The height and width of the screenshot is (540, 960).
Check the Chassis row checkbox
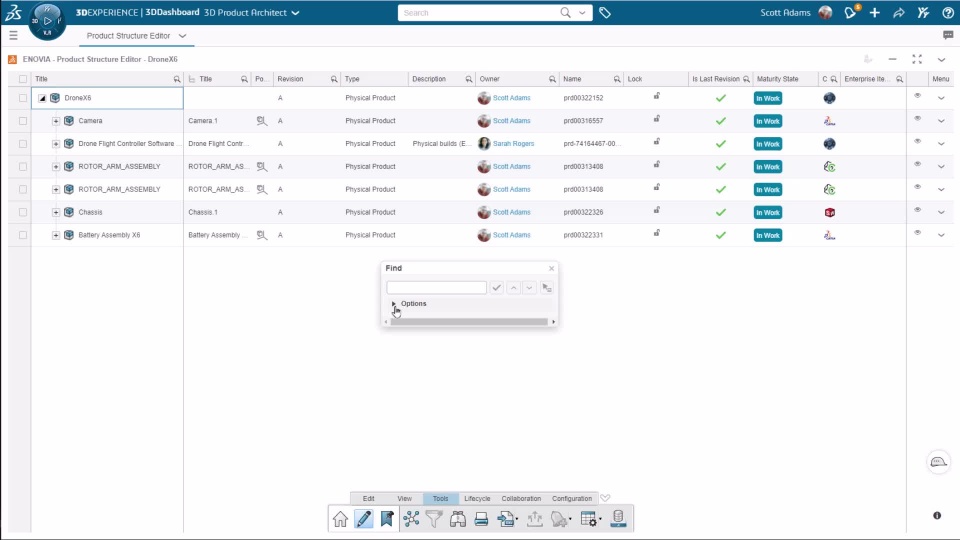point(23,212)
